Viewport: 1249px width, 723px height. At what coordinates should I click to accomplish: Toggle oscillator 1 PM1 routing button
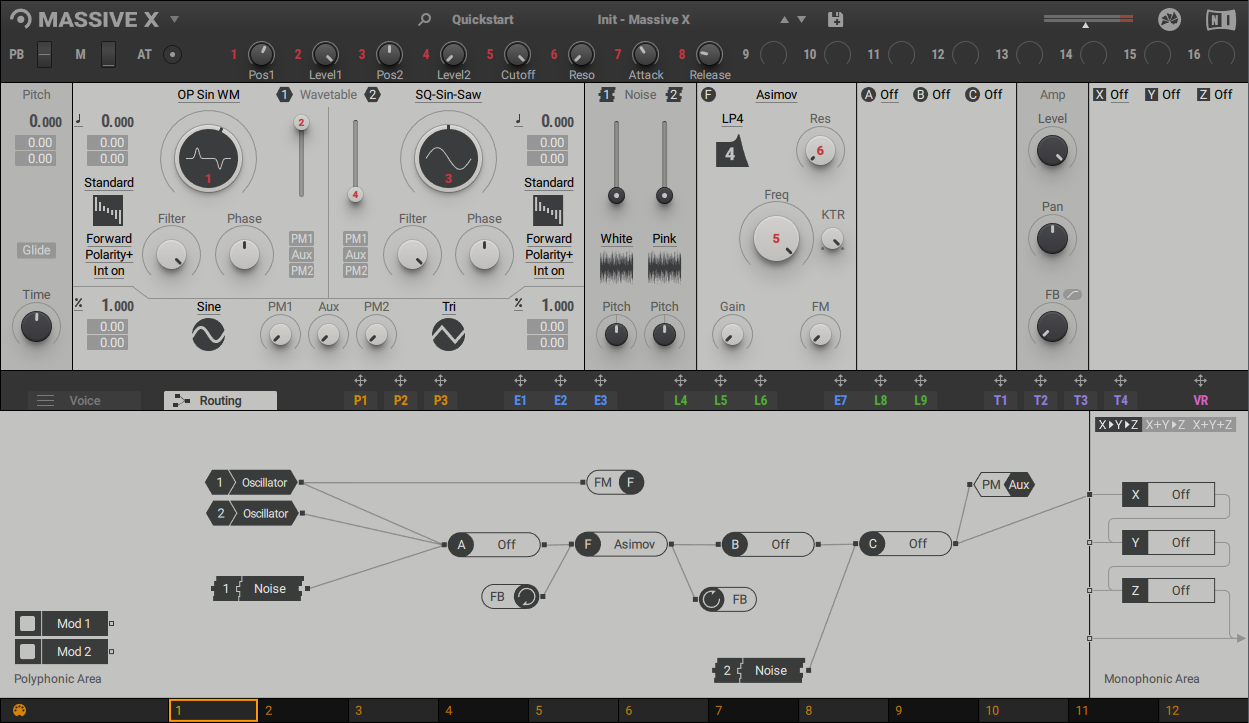(302, 238)
